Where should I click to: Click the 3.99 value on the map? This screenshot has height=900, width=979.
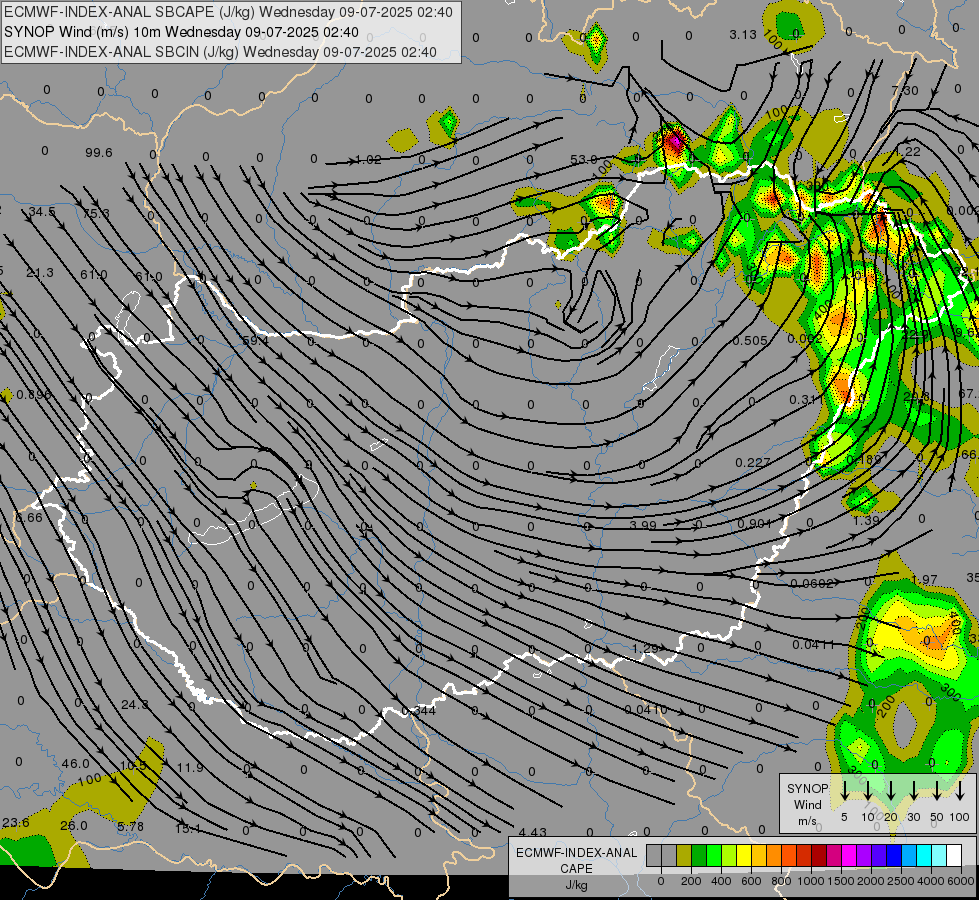click(x=643, y=525)
